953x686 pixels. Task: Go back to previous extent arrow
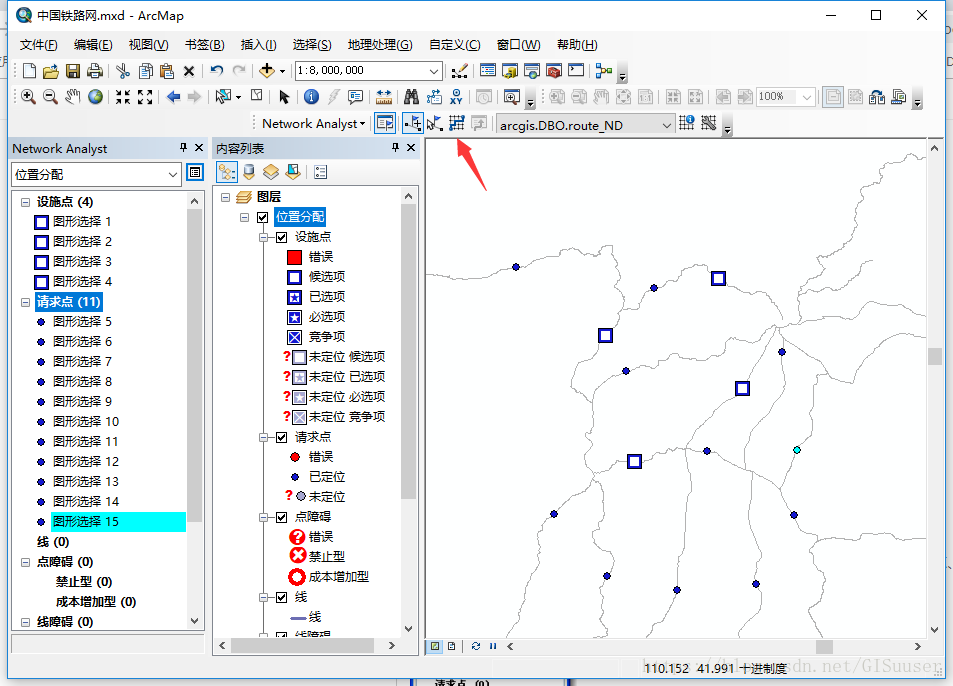pos(173,97)
